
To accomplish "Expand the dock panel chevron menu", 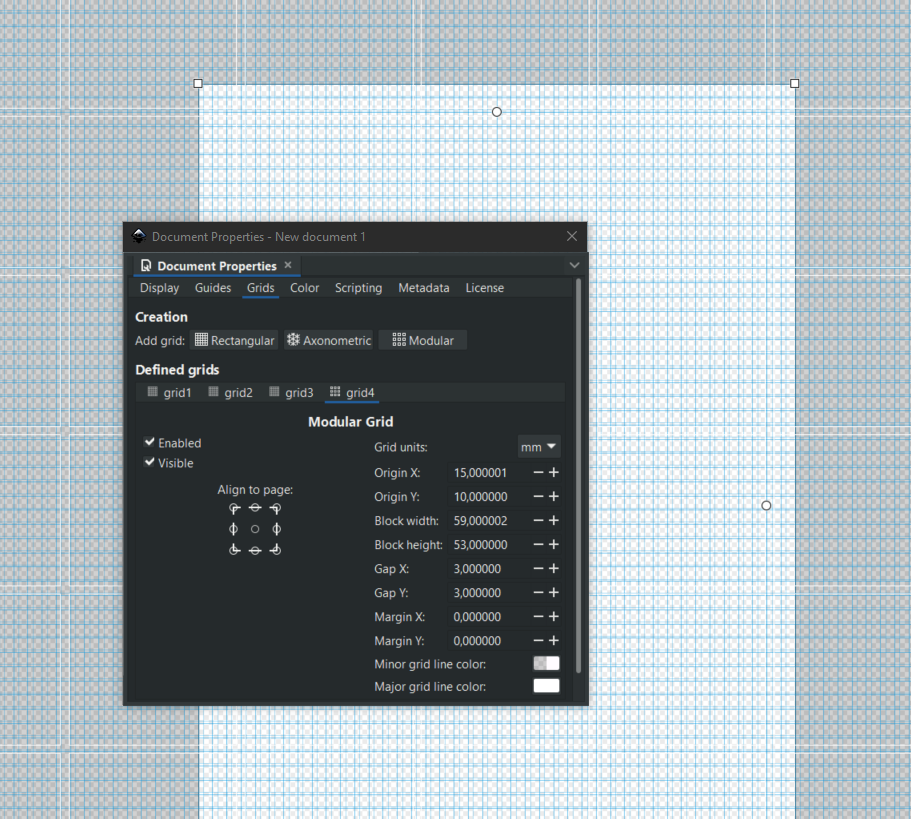I will click(x=574, y=265).
